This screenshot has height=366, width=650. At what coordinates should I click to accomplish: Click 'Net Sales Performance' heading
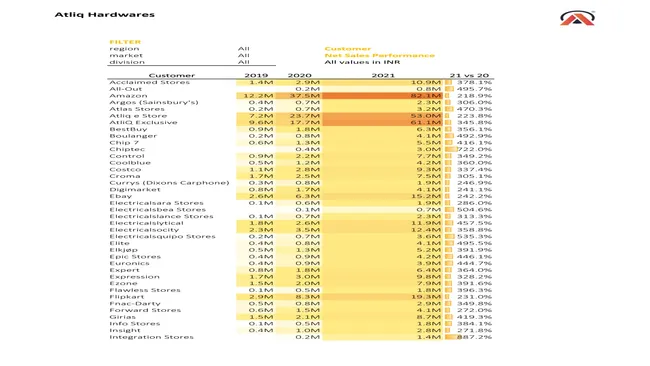tap(379, 56)
